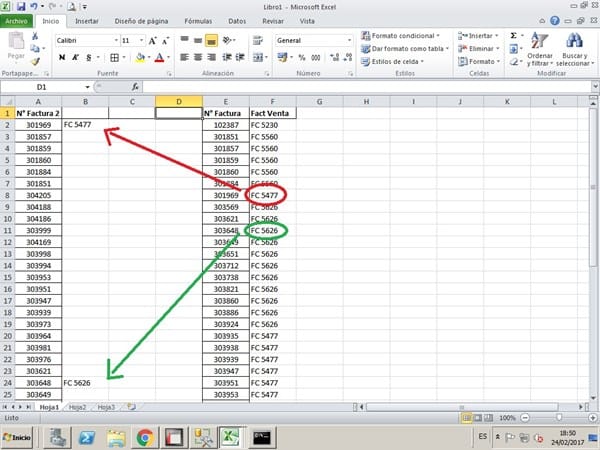Screen dimensions: 600x450
Task: Click the Copy icon in clipboard group
Action: 35,48
